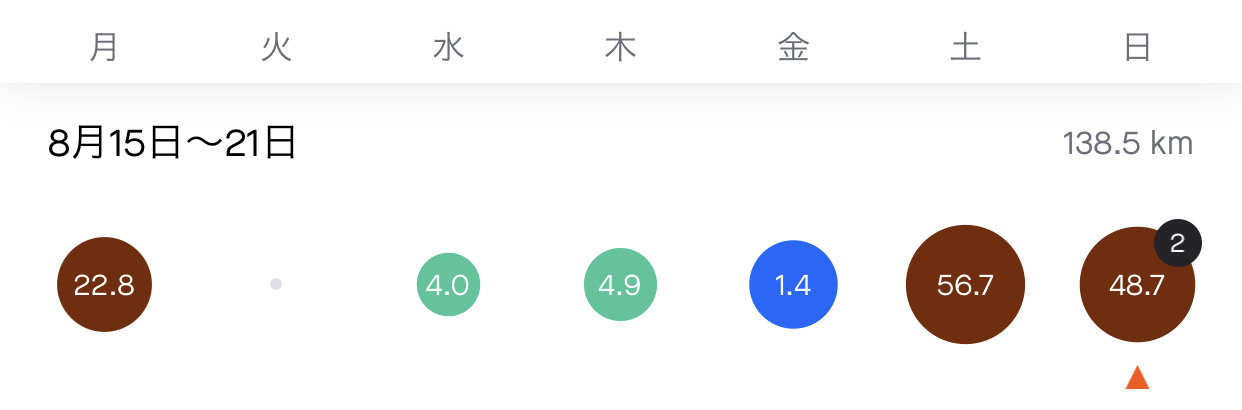Tap the black badge showing 2 activities
The width and height of the screenshot is (1242, 410).
click(x=1177, y=244)
